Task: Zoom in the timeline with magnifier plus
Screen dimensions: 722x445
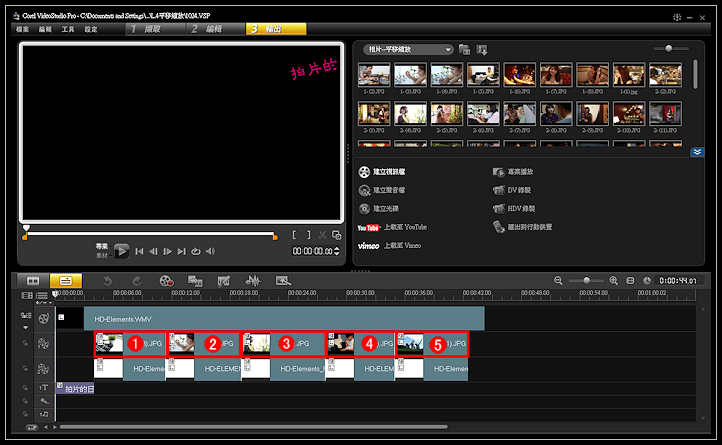Action: 613,281
